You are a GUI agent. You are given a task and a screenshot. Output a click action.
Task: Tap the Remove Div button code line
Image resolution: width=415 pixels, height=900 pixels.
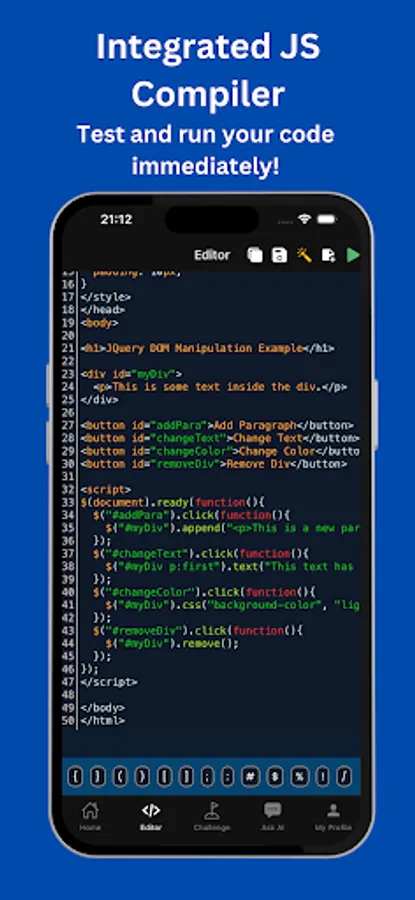click(x=214, y=464)
